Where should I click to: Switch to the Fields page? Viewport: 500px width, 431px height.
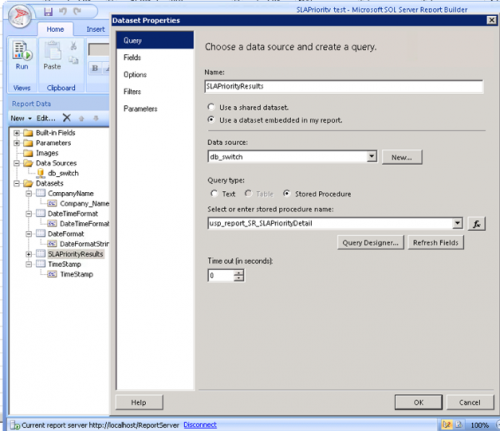(132, 57)
